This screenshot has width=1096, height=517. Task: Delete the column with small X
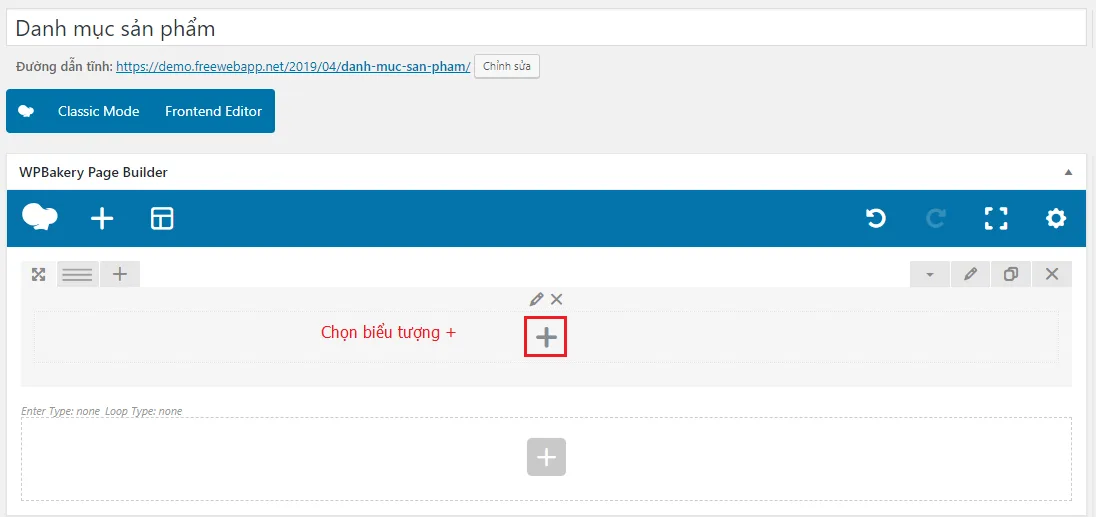[x=556, y=300]
